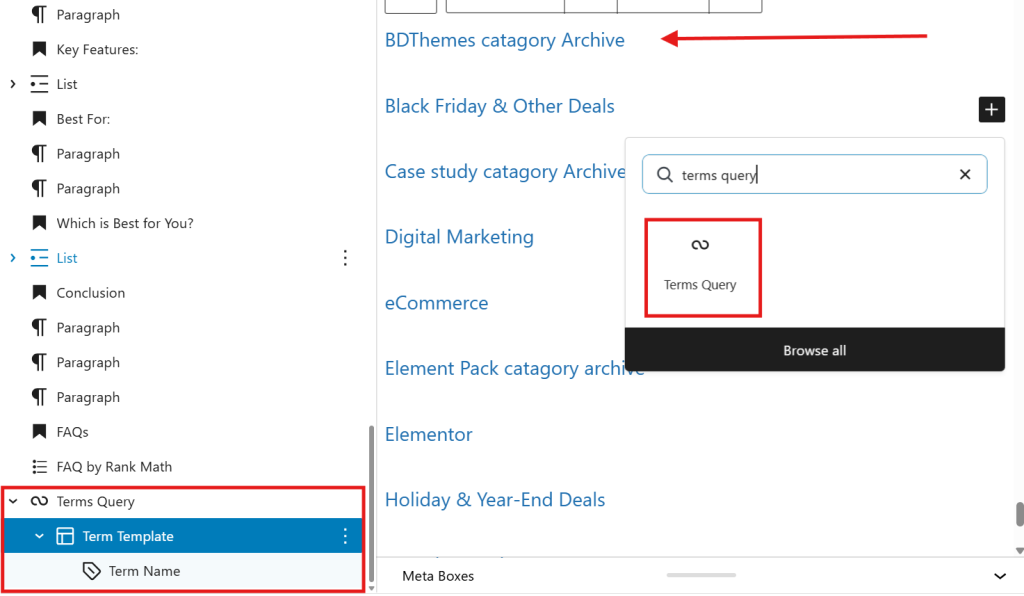
Task: Click the FAQ by Rank Math block icon
Action: (40, 466)
